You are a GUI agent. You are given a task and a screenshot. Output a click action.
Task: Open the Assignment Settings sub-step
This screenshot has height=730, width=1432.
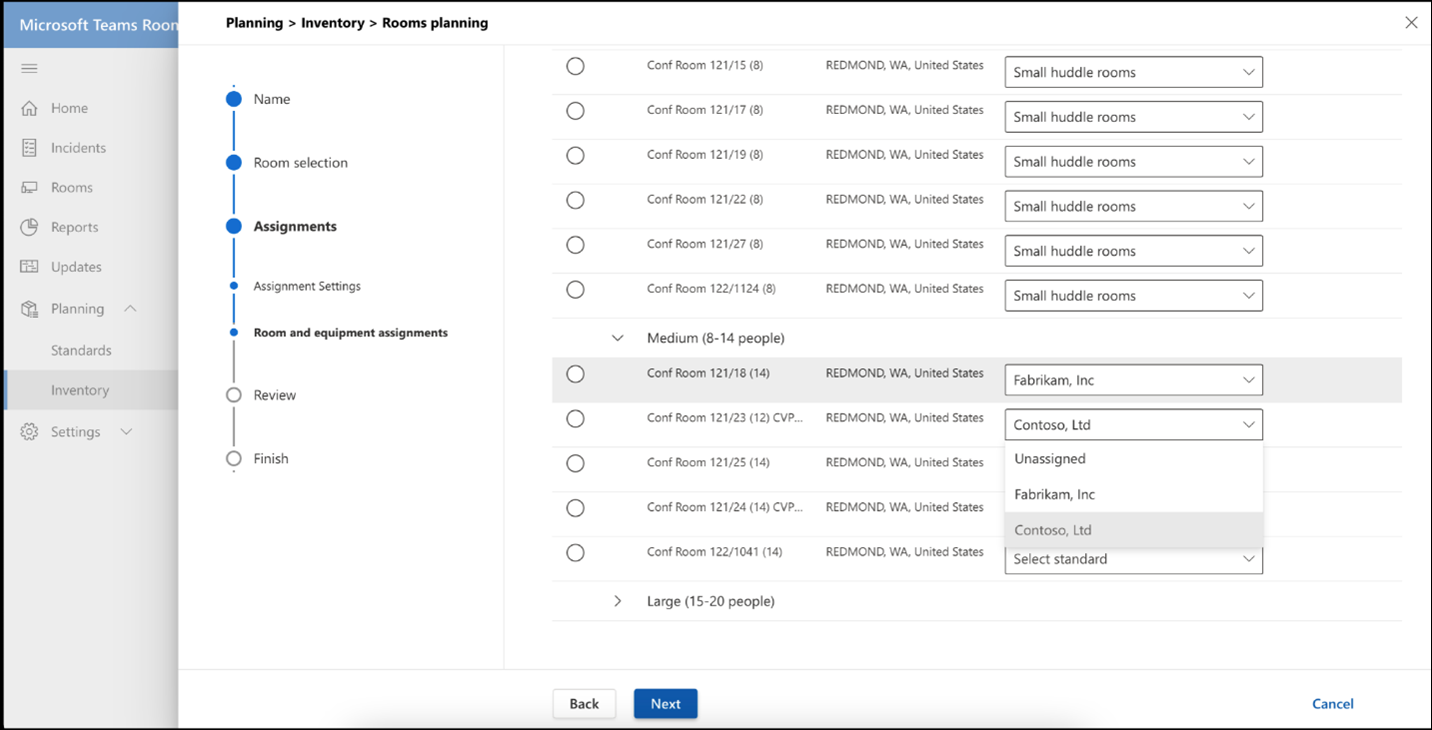[307, 286]
